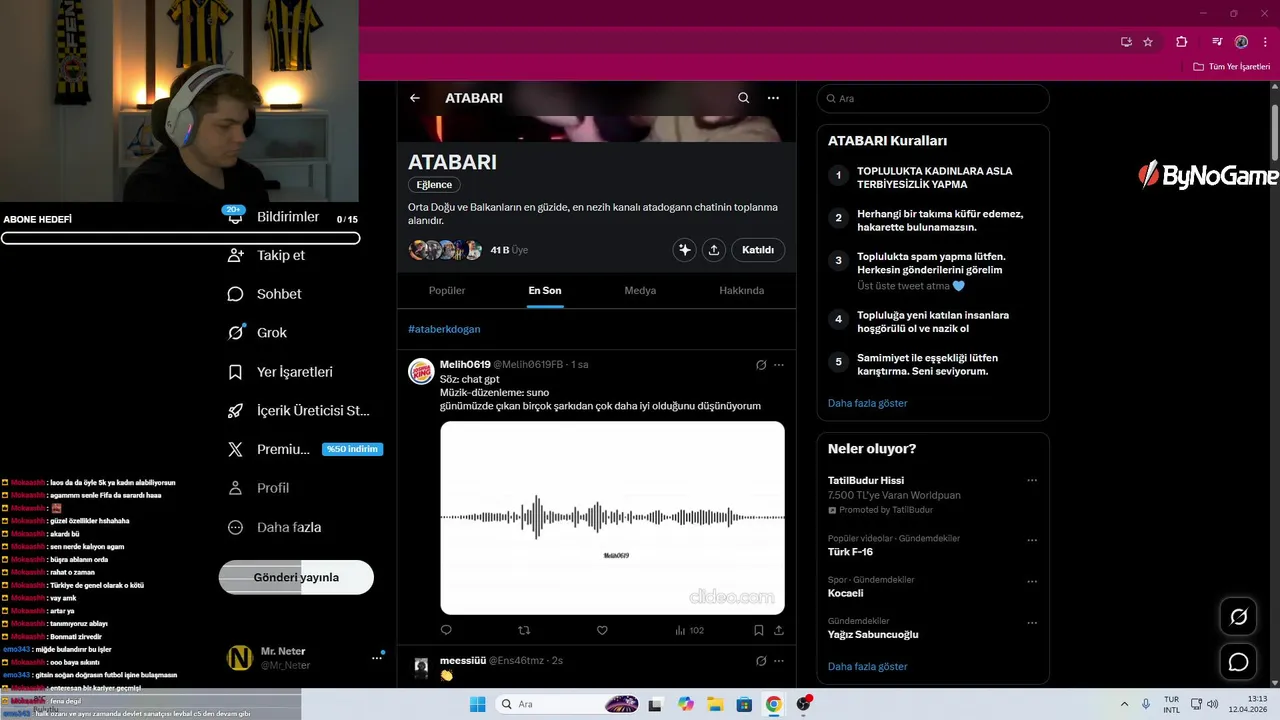Share the ATABARI community
This screenshot has width=1280, height=720.
pos(714,250)
